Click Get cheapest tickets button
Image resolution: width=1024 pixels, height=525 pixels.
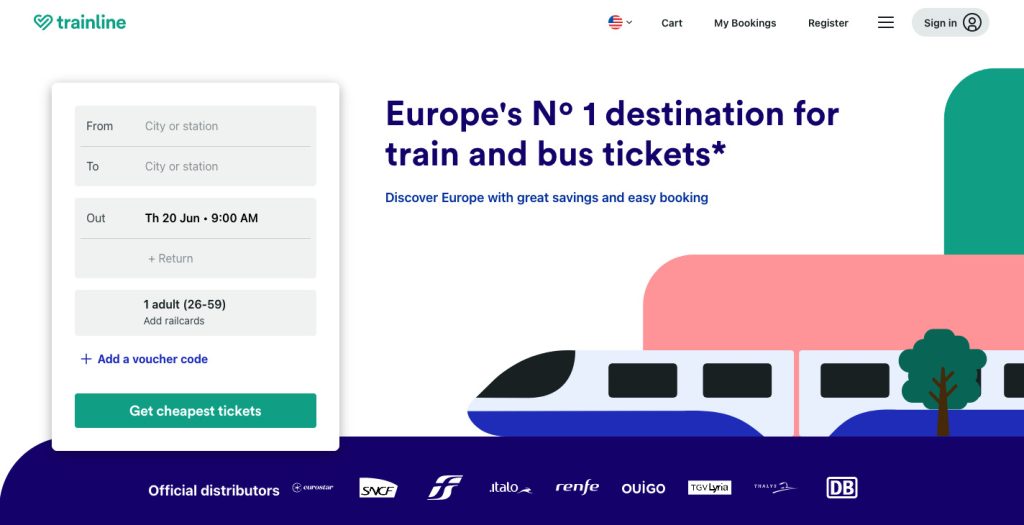195,411
